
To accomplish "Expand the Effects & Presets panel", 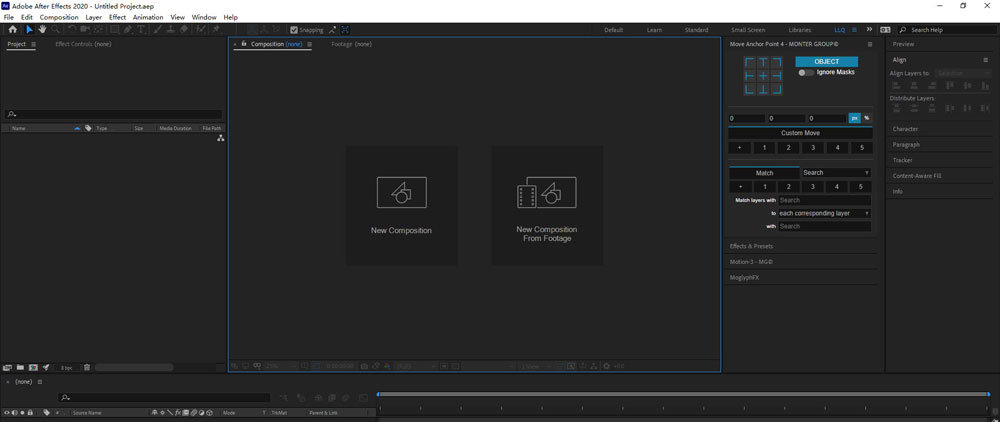I will (752, 246).
